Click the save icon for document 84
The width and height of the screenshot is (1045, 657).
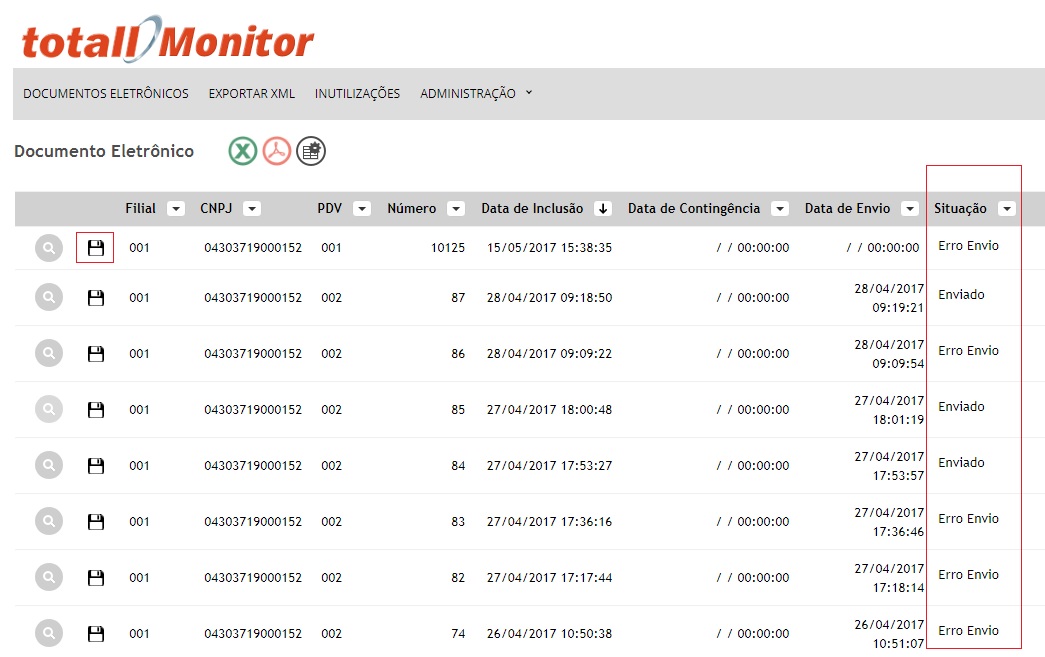click(95, 466)
